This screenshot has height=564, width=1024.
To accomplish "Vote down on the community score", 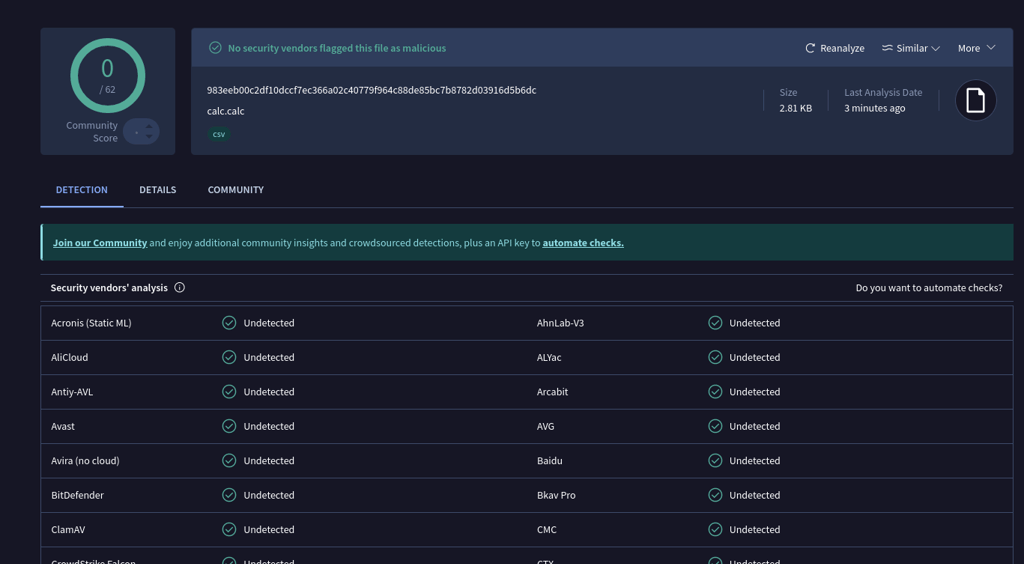I will pos(149,136).
